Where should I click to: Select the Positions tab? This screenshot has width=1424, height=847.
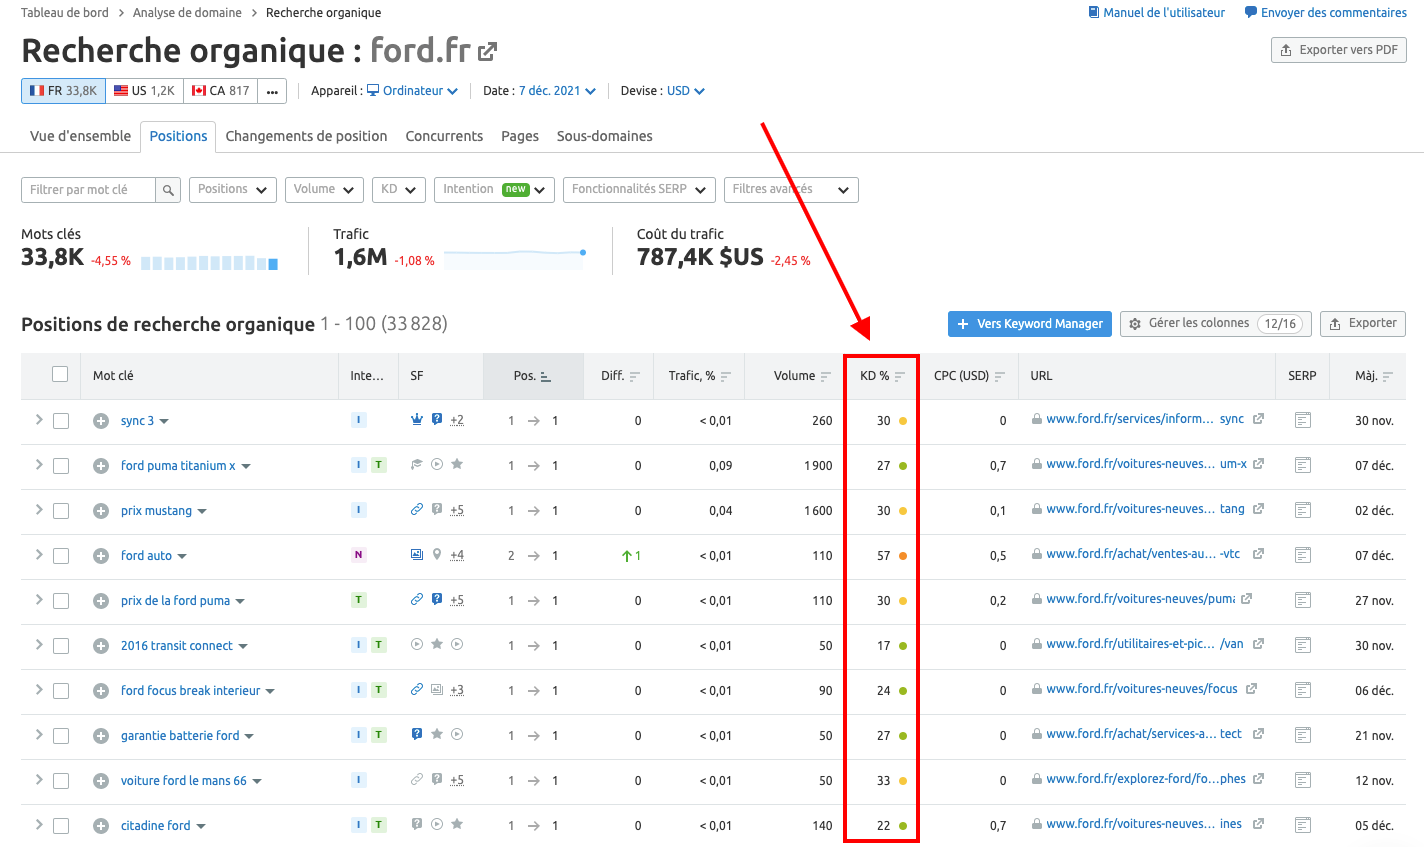point(179,136)
